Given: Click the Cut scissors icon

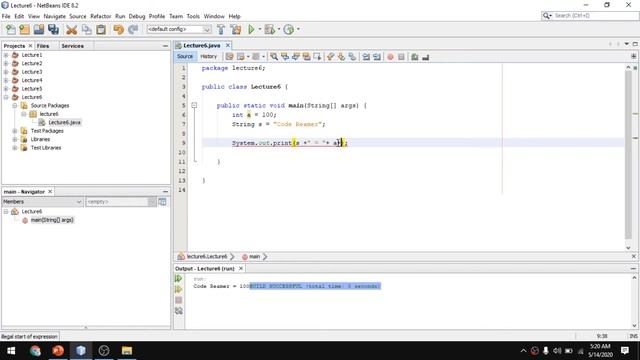Looking at the screenshot, I should click(x=71, y=29).
